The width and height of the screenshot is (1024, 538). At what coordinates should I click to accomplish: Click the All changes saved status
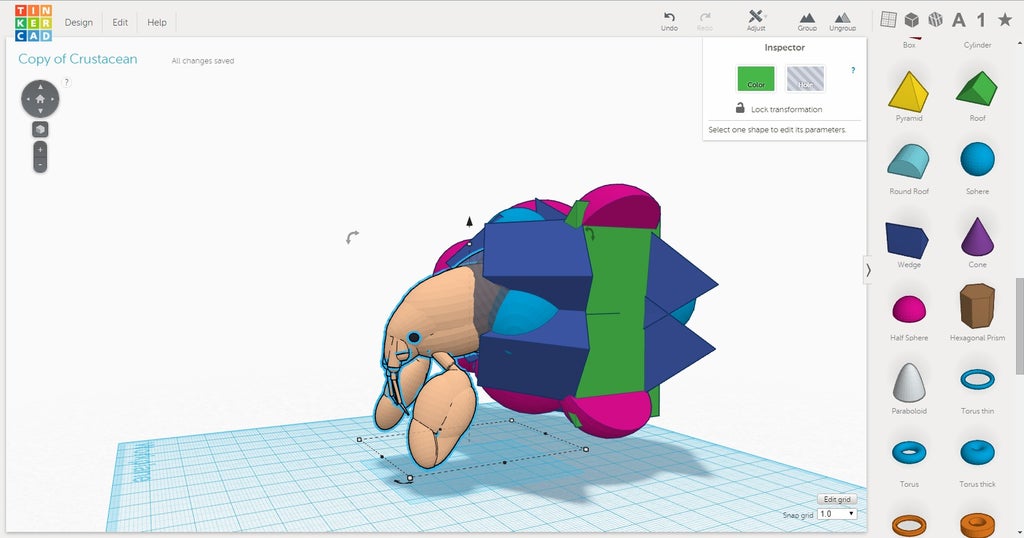pos(202,61)
